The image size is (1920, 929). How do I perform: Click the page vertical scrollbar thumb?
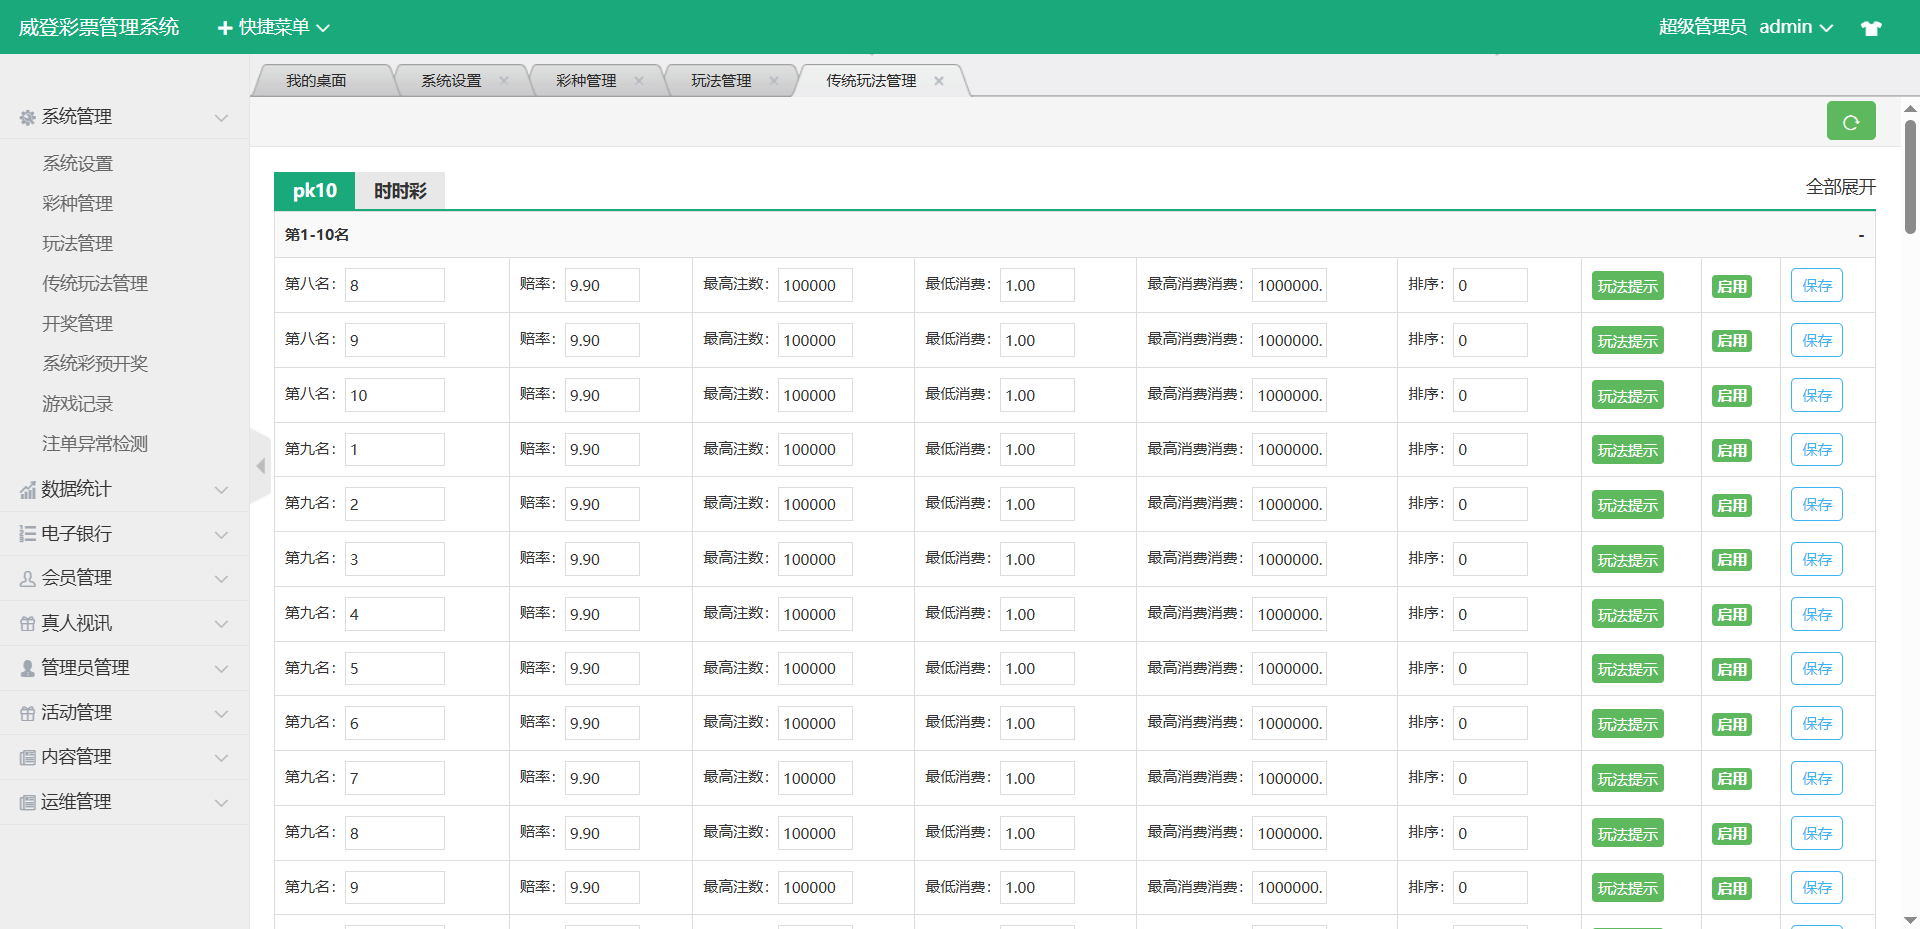tap(1910, 176)
